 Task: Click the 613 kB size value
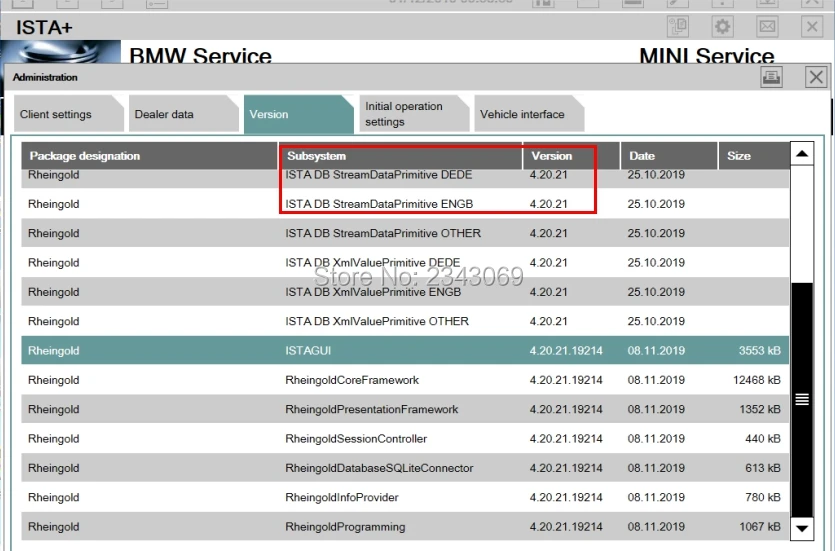click(x=763, y=468)
